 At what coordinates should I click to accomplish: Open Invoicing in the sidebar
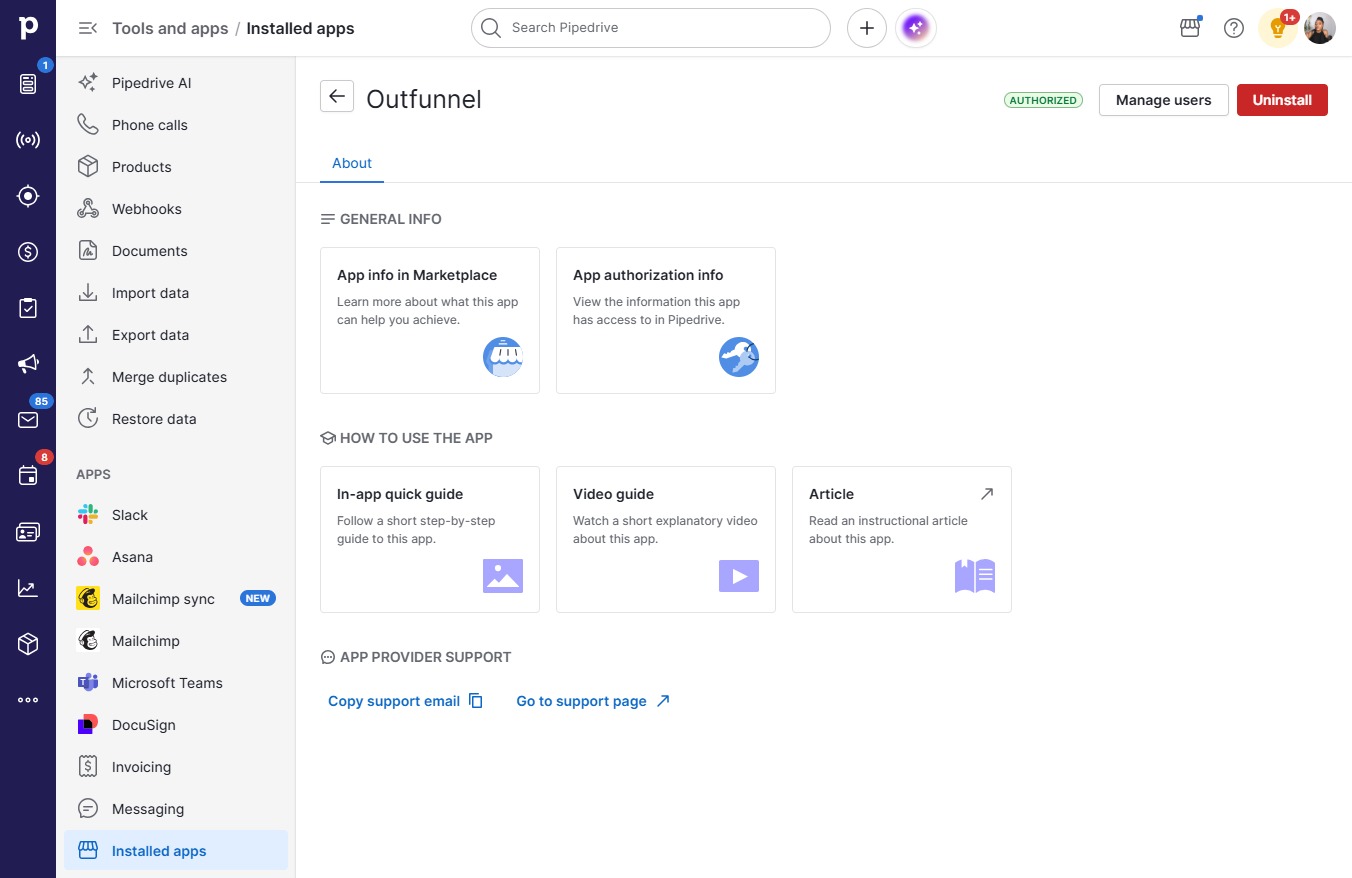pos(176,767)
